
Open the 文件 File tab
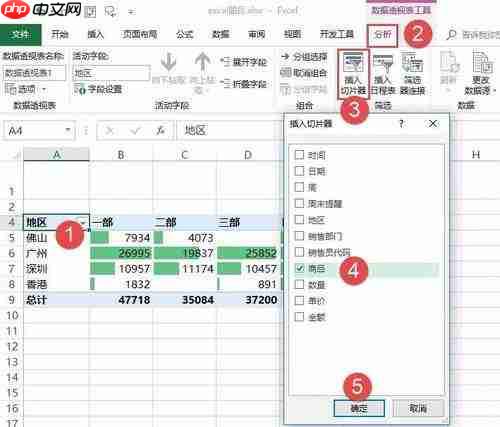coord(21,34)
